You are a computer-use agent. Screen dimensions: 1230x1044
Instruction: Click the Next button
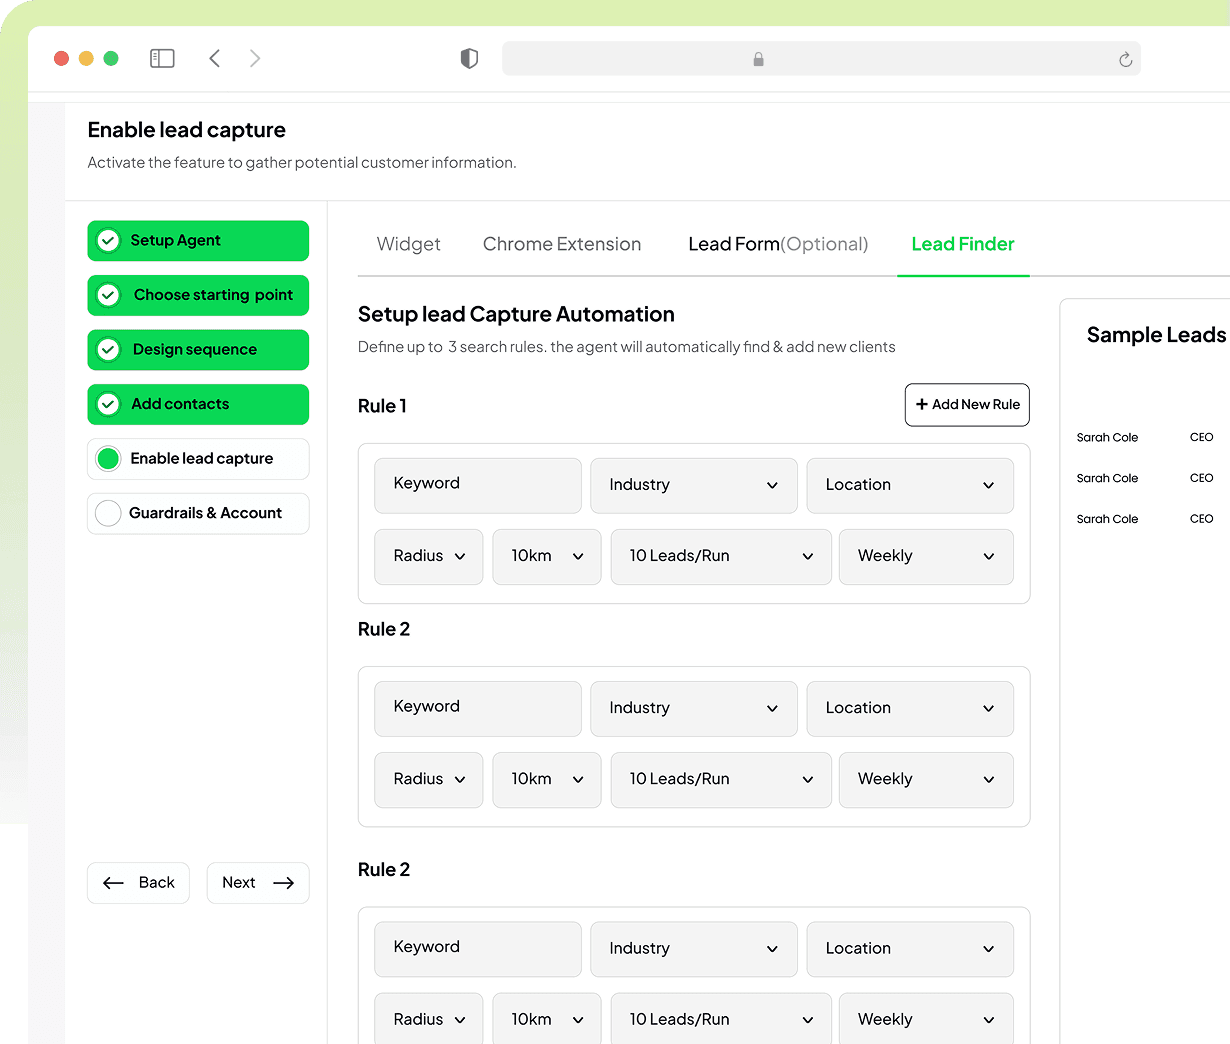(x=257, y=882)
